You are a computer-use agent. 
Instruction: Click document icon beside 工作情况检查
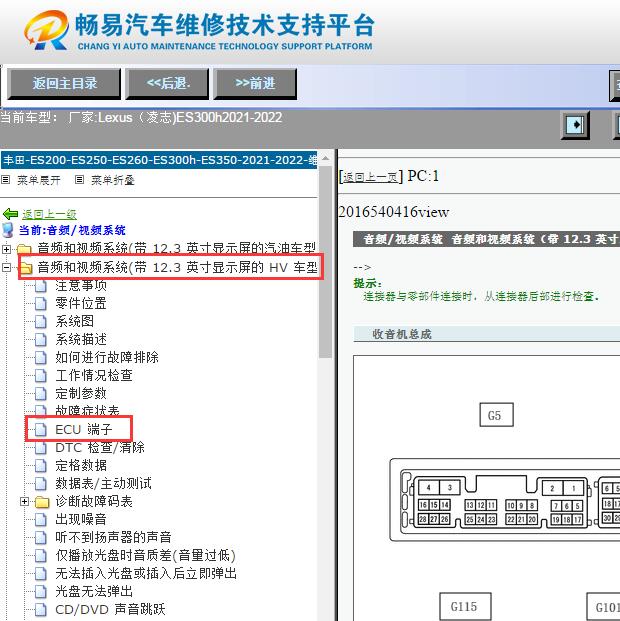[40, 375]
